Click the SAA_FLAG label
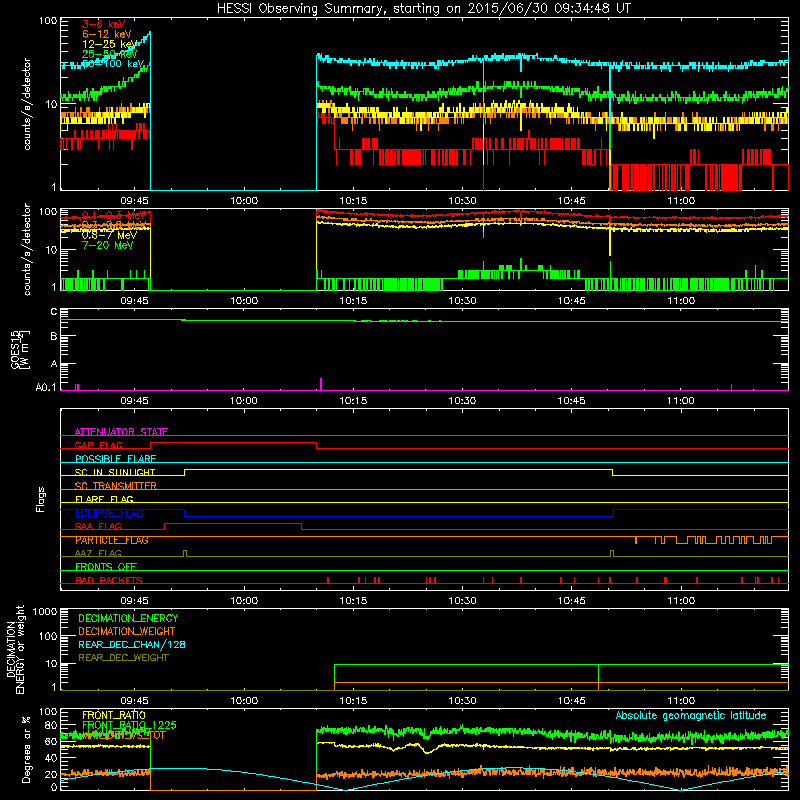 (x=98, y=526)
